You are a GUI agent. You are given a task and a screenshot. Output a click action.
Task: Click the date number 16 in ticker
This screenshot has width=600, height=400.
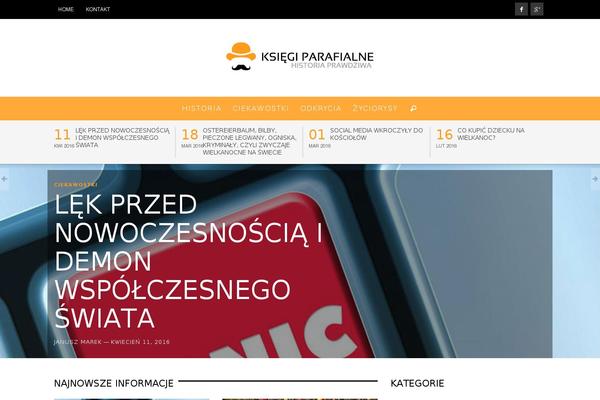point(444,135)
